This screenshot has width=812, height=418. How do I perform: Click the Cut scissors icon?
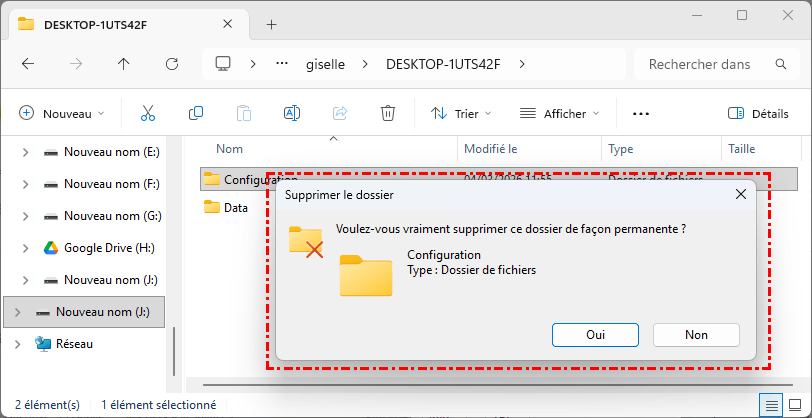(148, 113)
